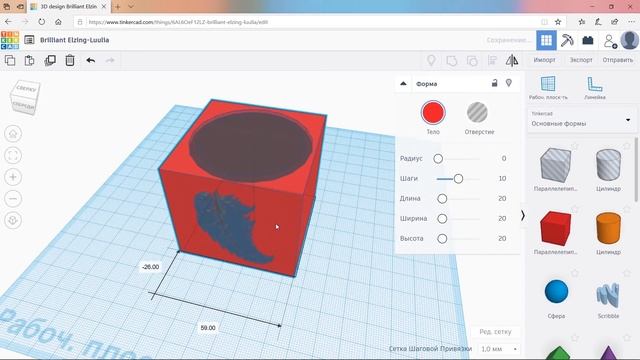640x360 pixels.
Task: Activate the Mirror tool
Action: [512, 61]
